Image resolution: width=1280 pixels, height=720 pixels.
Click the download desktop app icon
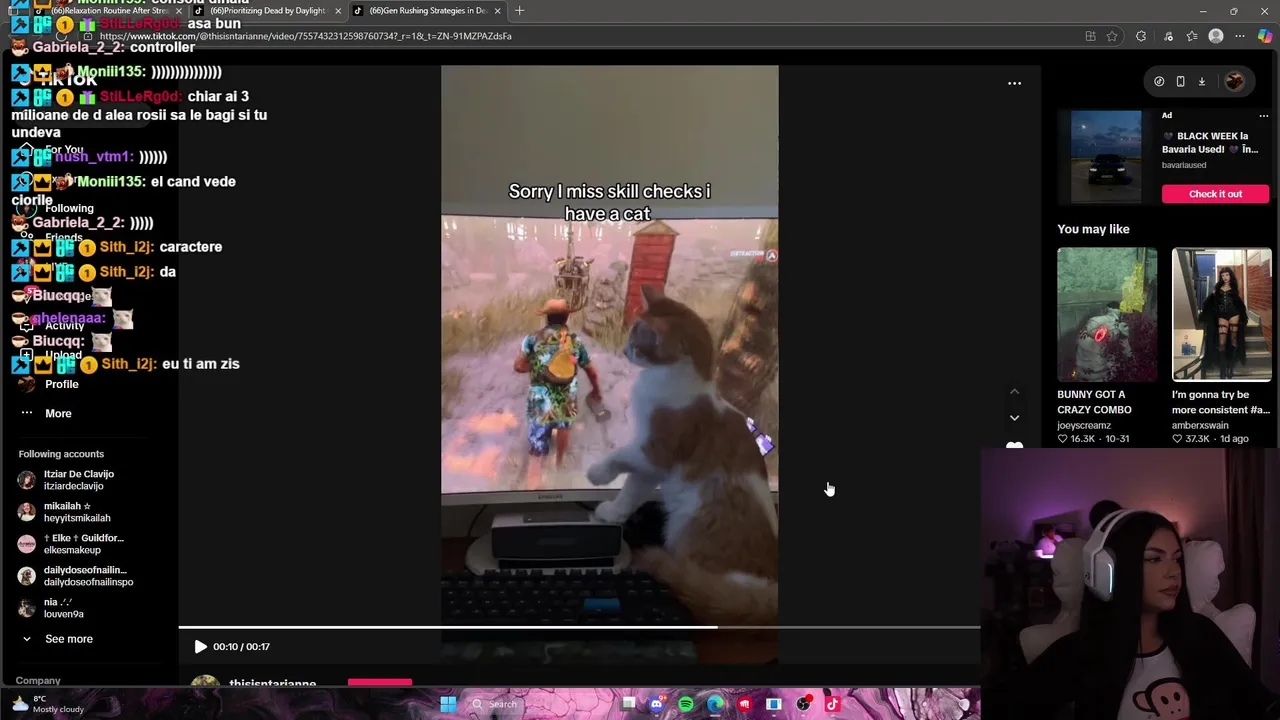[1202, 82]
